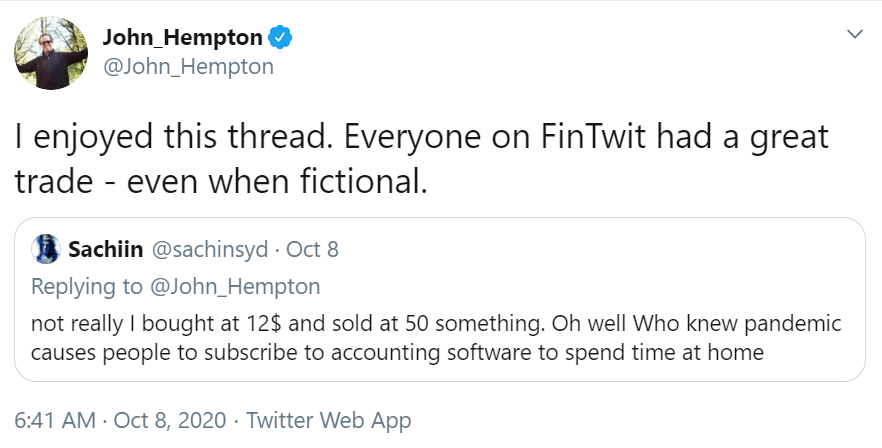This screenshot has height=448, width=882.
Task: Click the bold John_Hempton display name
Action: tap(182, 38)
